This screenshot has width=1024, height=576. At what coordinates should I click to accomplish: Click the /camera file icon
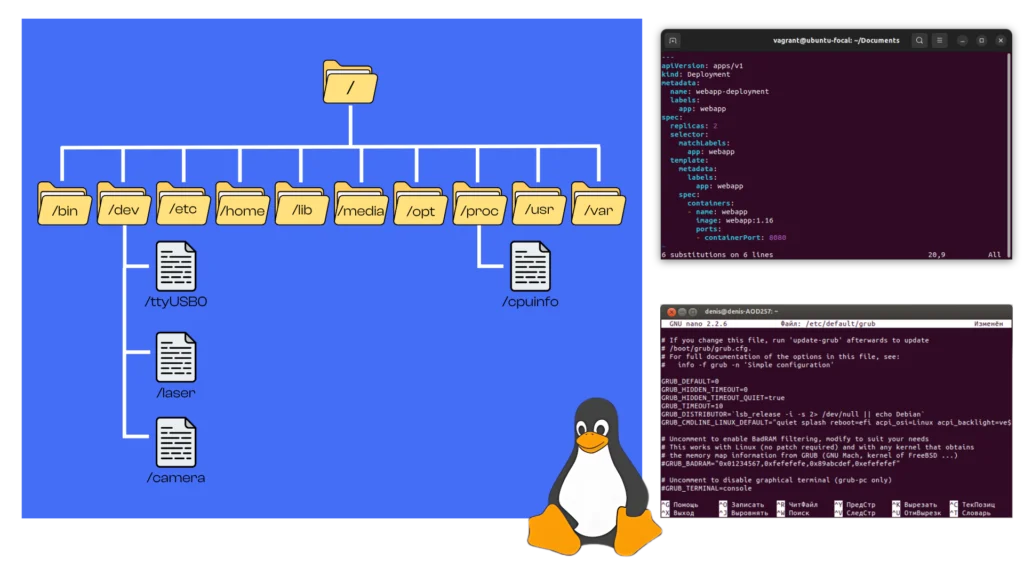point(175,443)
